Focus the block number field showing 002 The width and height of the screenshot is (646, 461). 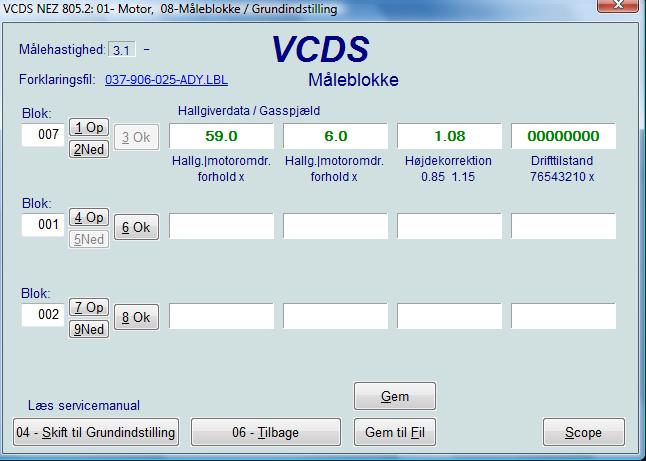point(43,316)
